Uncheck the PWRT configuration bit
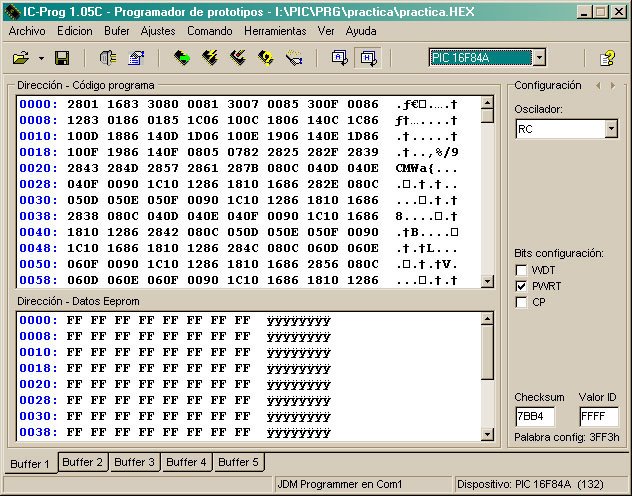Screen dimensions: 632x496 point(521,286)
